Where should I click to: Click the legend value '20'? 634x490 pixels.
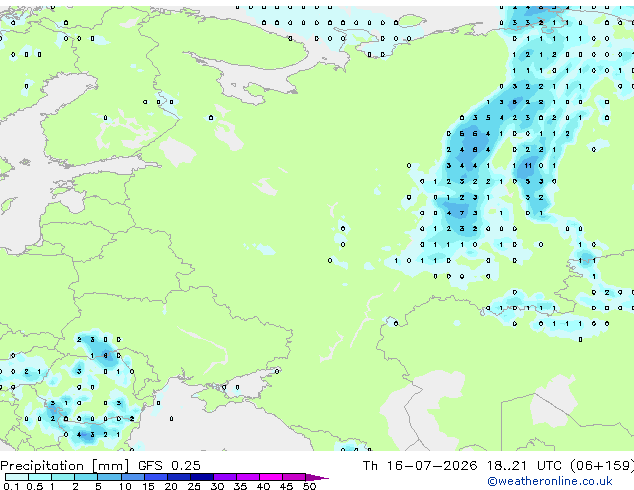(x=171, y=486)
